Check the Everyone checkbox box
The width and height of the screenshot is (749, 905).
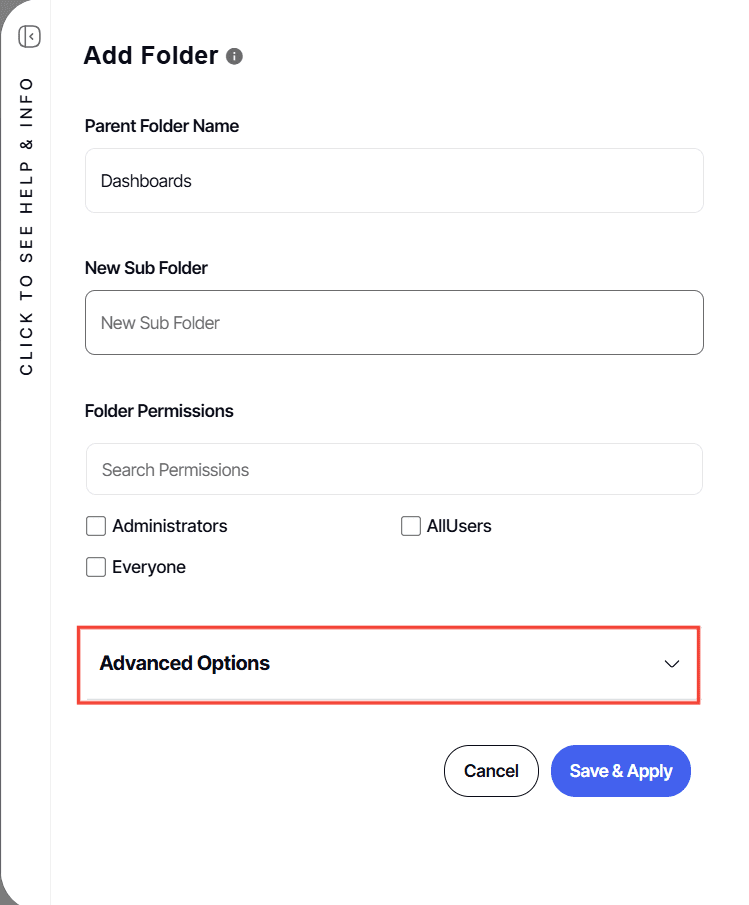96,567
